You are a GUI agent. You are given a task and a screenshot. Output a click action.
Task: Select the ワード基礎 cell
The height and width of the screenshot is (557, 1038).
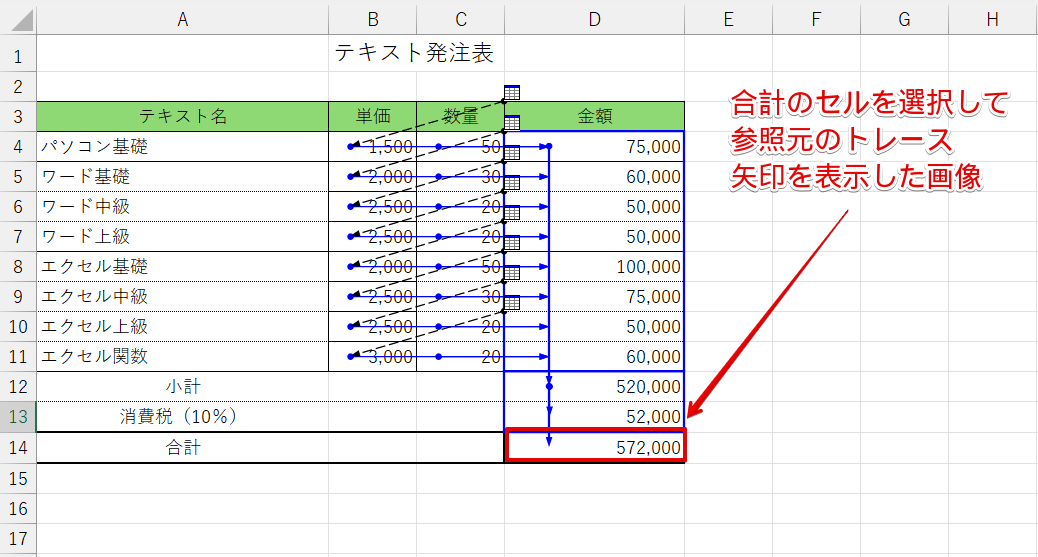(x=183, y=177)
